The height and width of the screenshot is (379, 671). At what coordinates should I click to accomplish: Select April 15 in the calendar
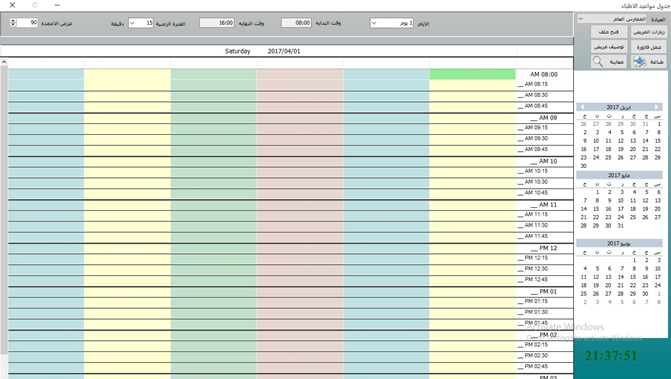[x=658, y=141]
